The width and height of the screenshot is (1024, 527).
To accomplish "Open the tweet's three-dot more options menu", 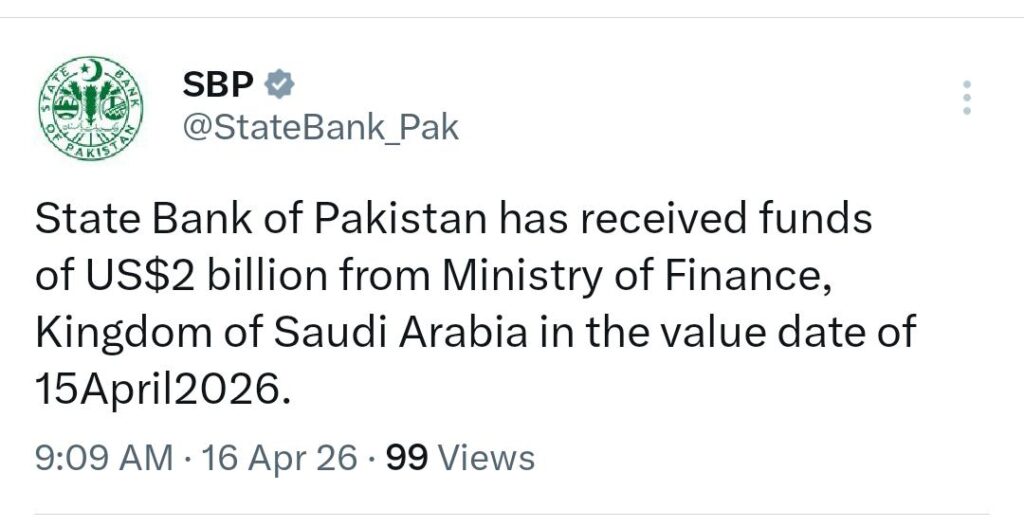I will (966, 98).
